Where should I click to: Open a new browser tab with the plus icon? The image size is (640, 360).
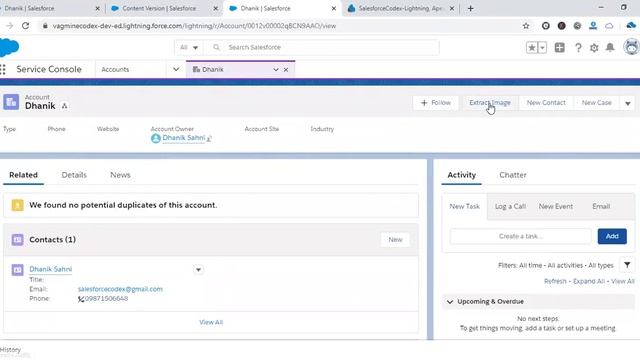pos(471,8)
